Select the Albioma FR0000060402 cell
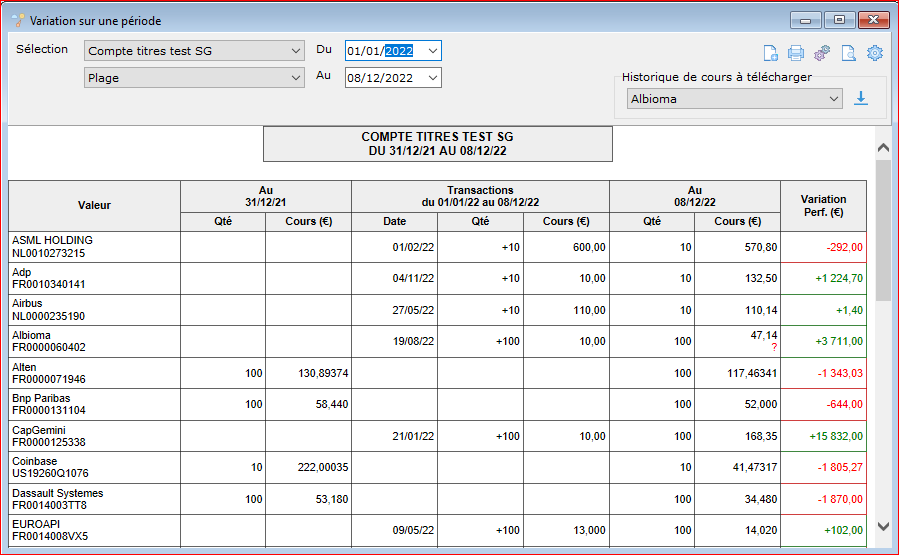This screenshot has height=555, width=899. click(95, 341)
